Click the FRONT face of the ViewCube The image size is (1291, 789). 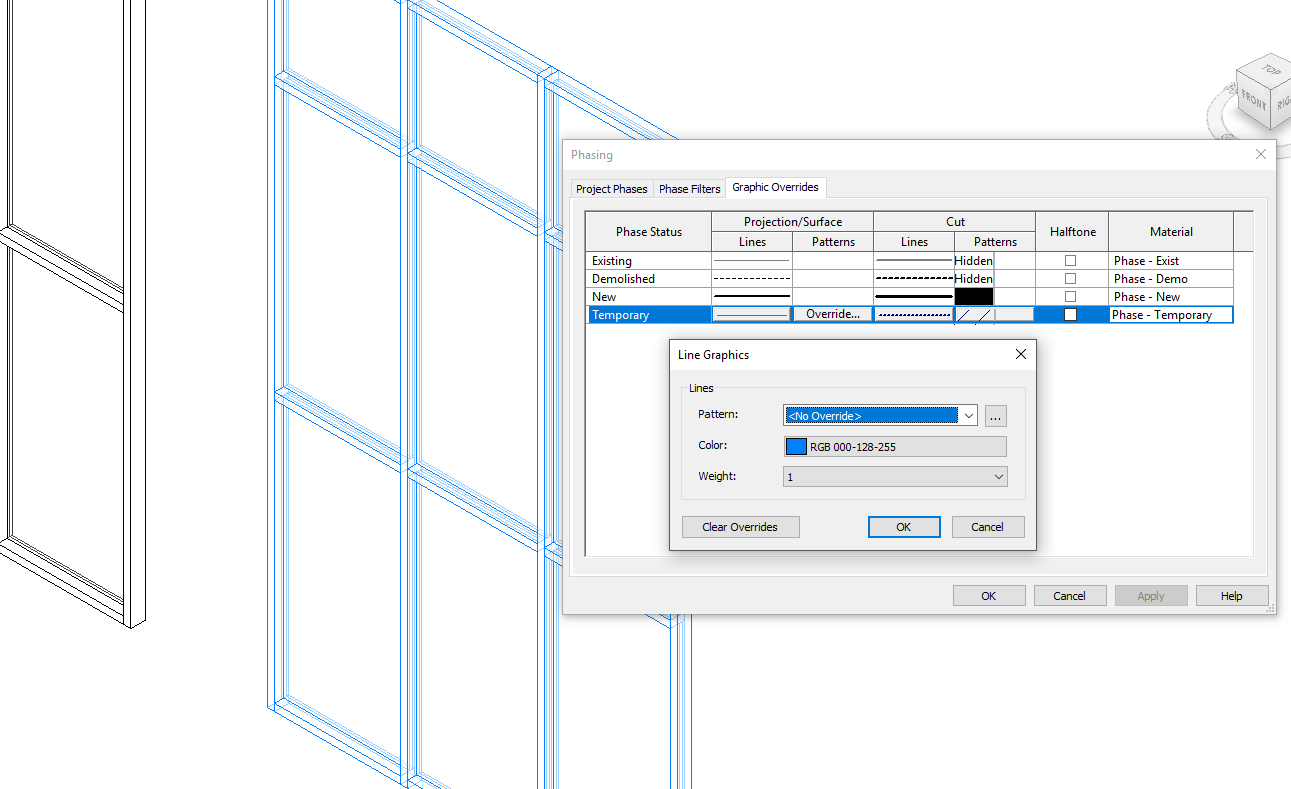point(1253,100)
